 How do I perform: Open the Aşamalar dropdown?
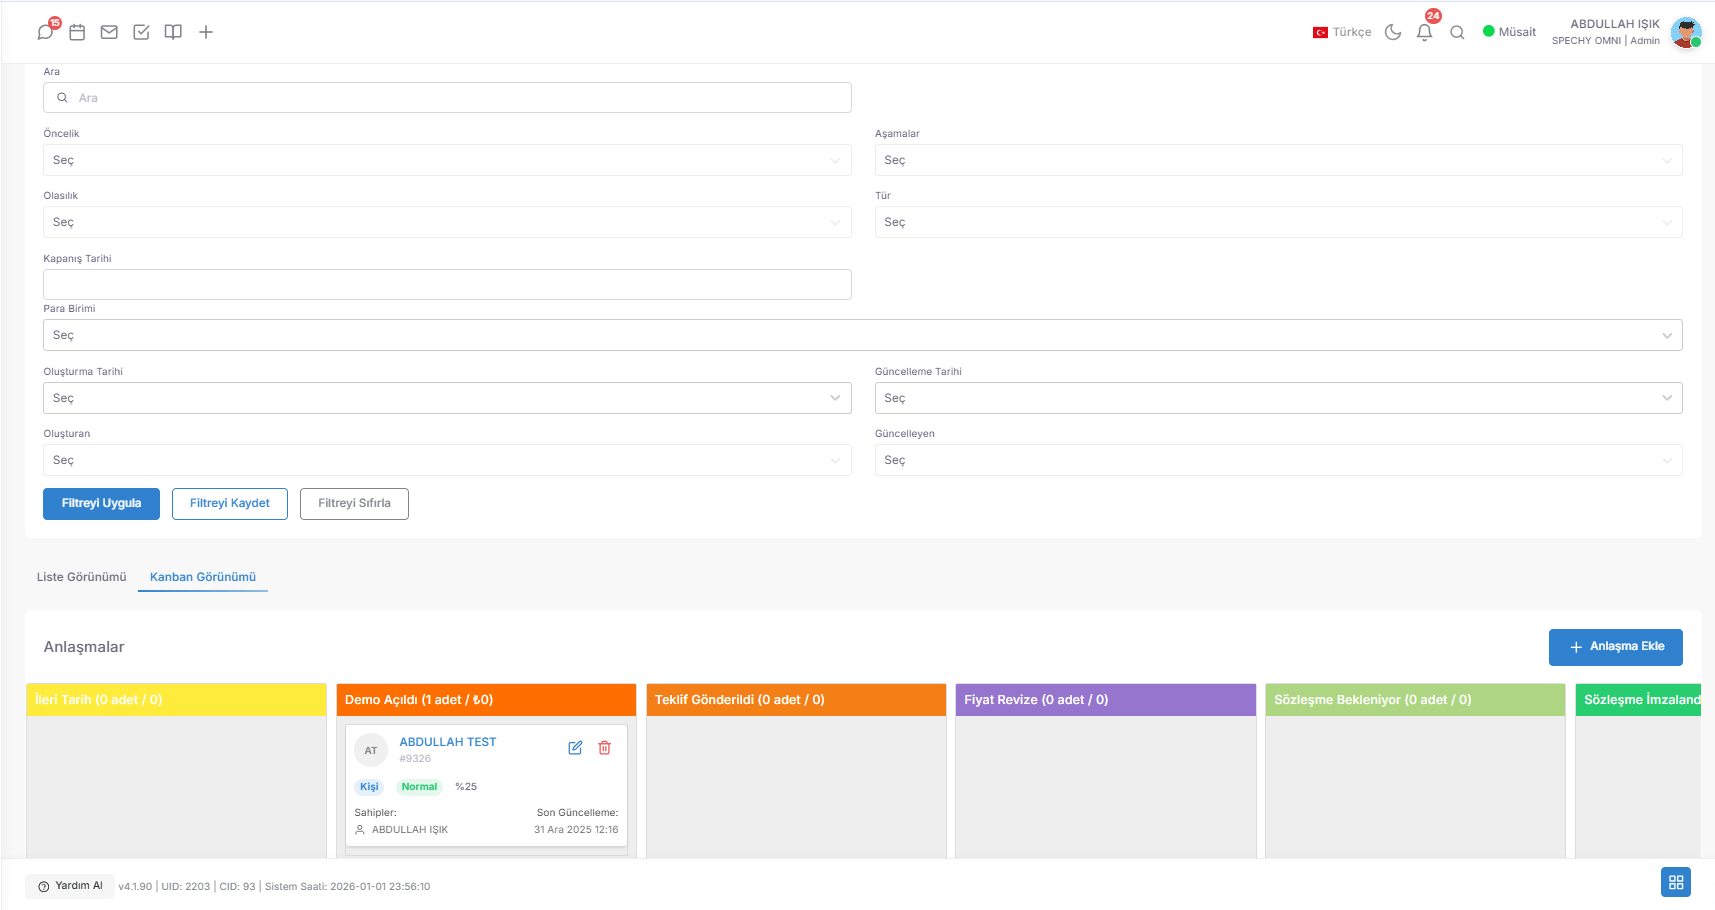pyautogui.click(x=1278, y=160)
